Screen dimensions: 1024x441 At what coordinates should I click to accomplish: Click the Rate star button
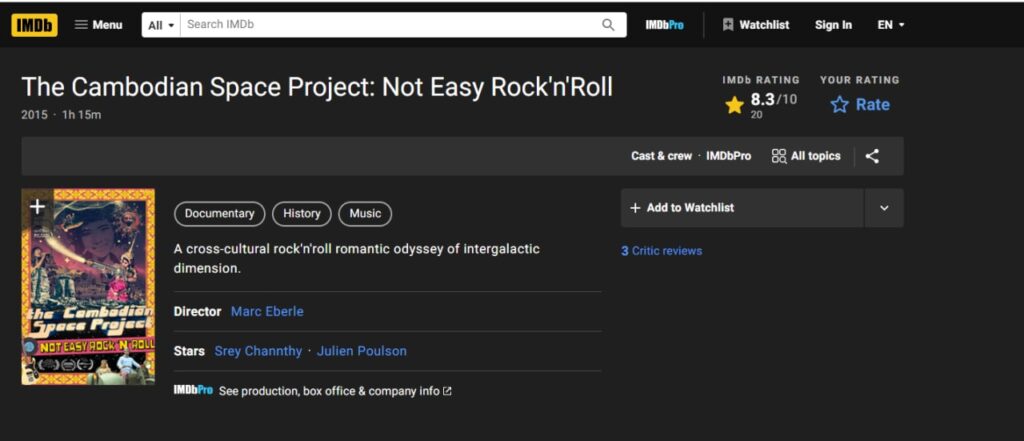pos(860,105)
